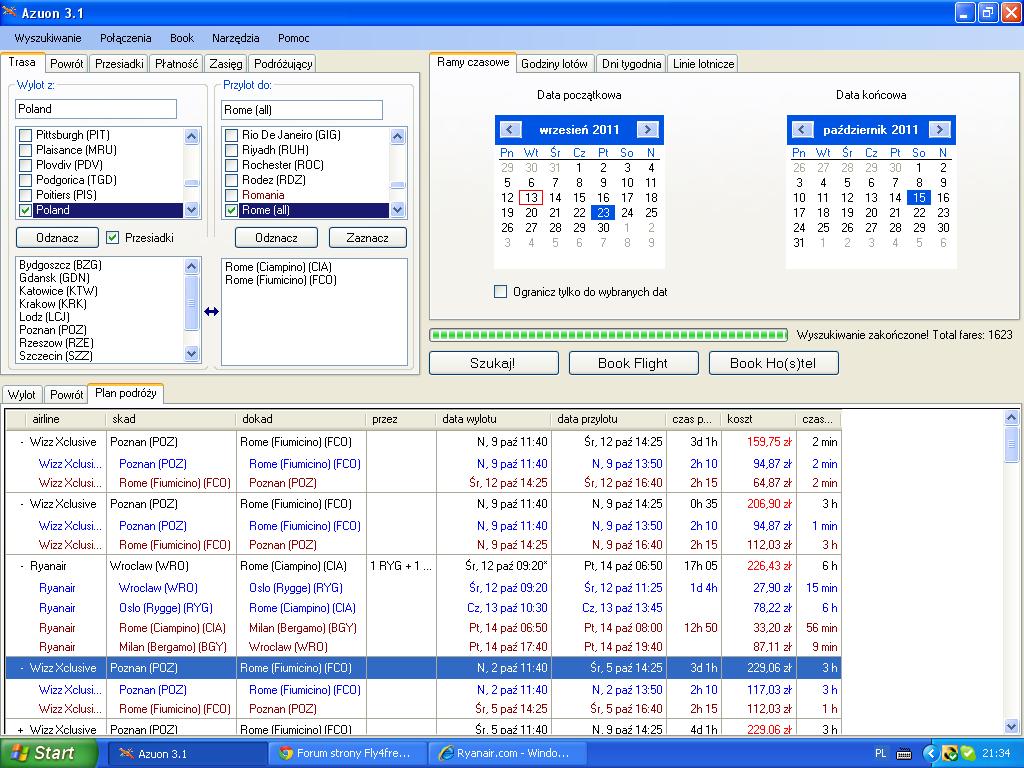
Task: Switch to the Godziny lotów tab
Action: pos(554,63)
